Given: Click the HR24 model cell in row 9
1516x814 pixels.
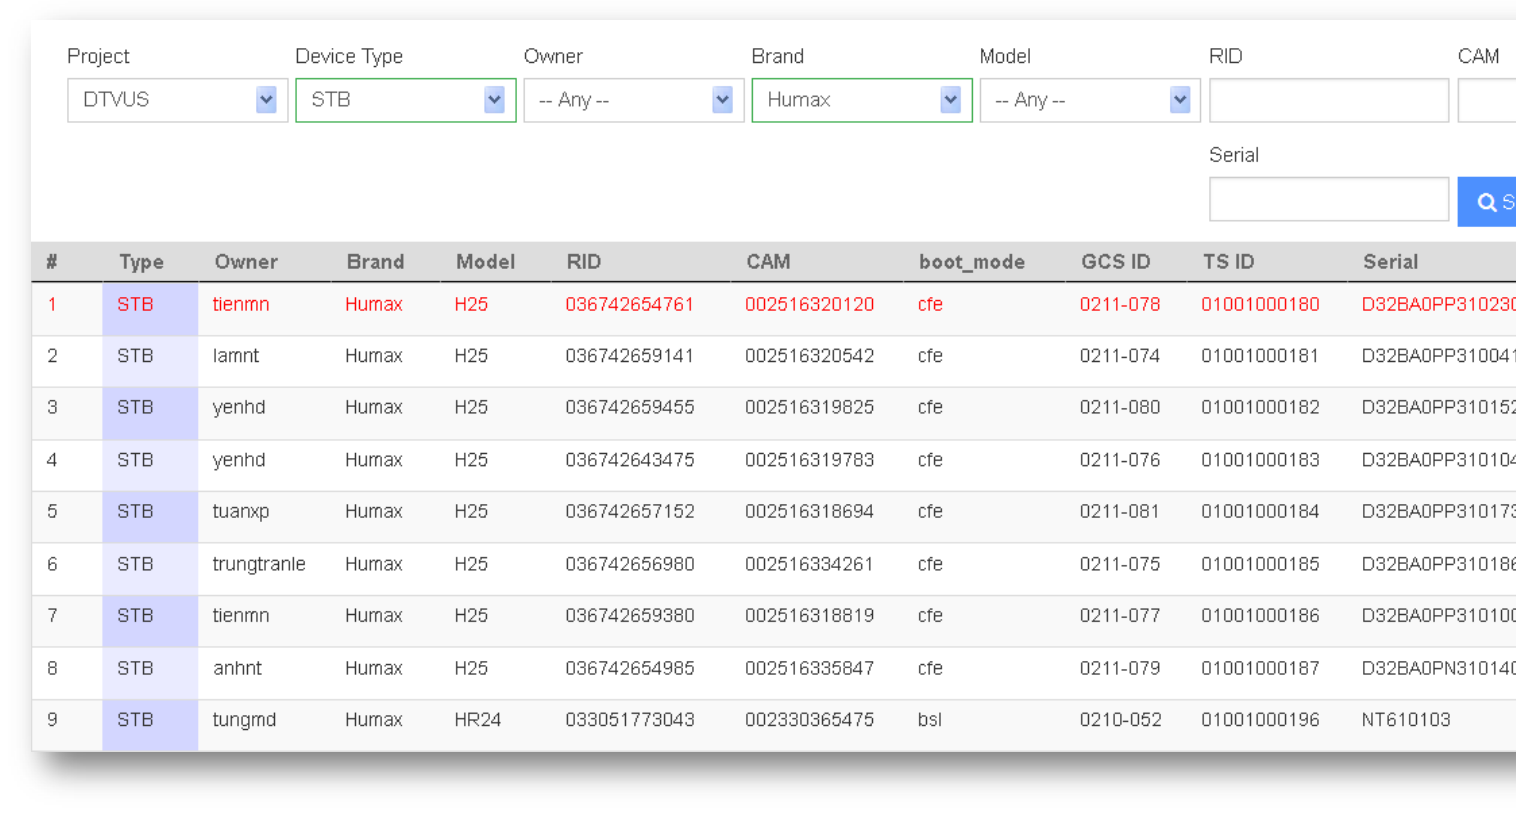Looking at the screenshot, I should point(477,720).
